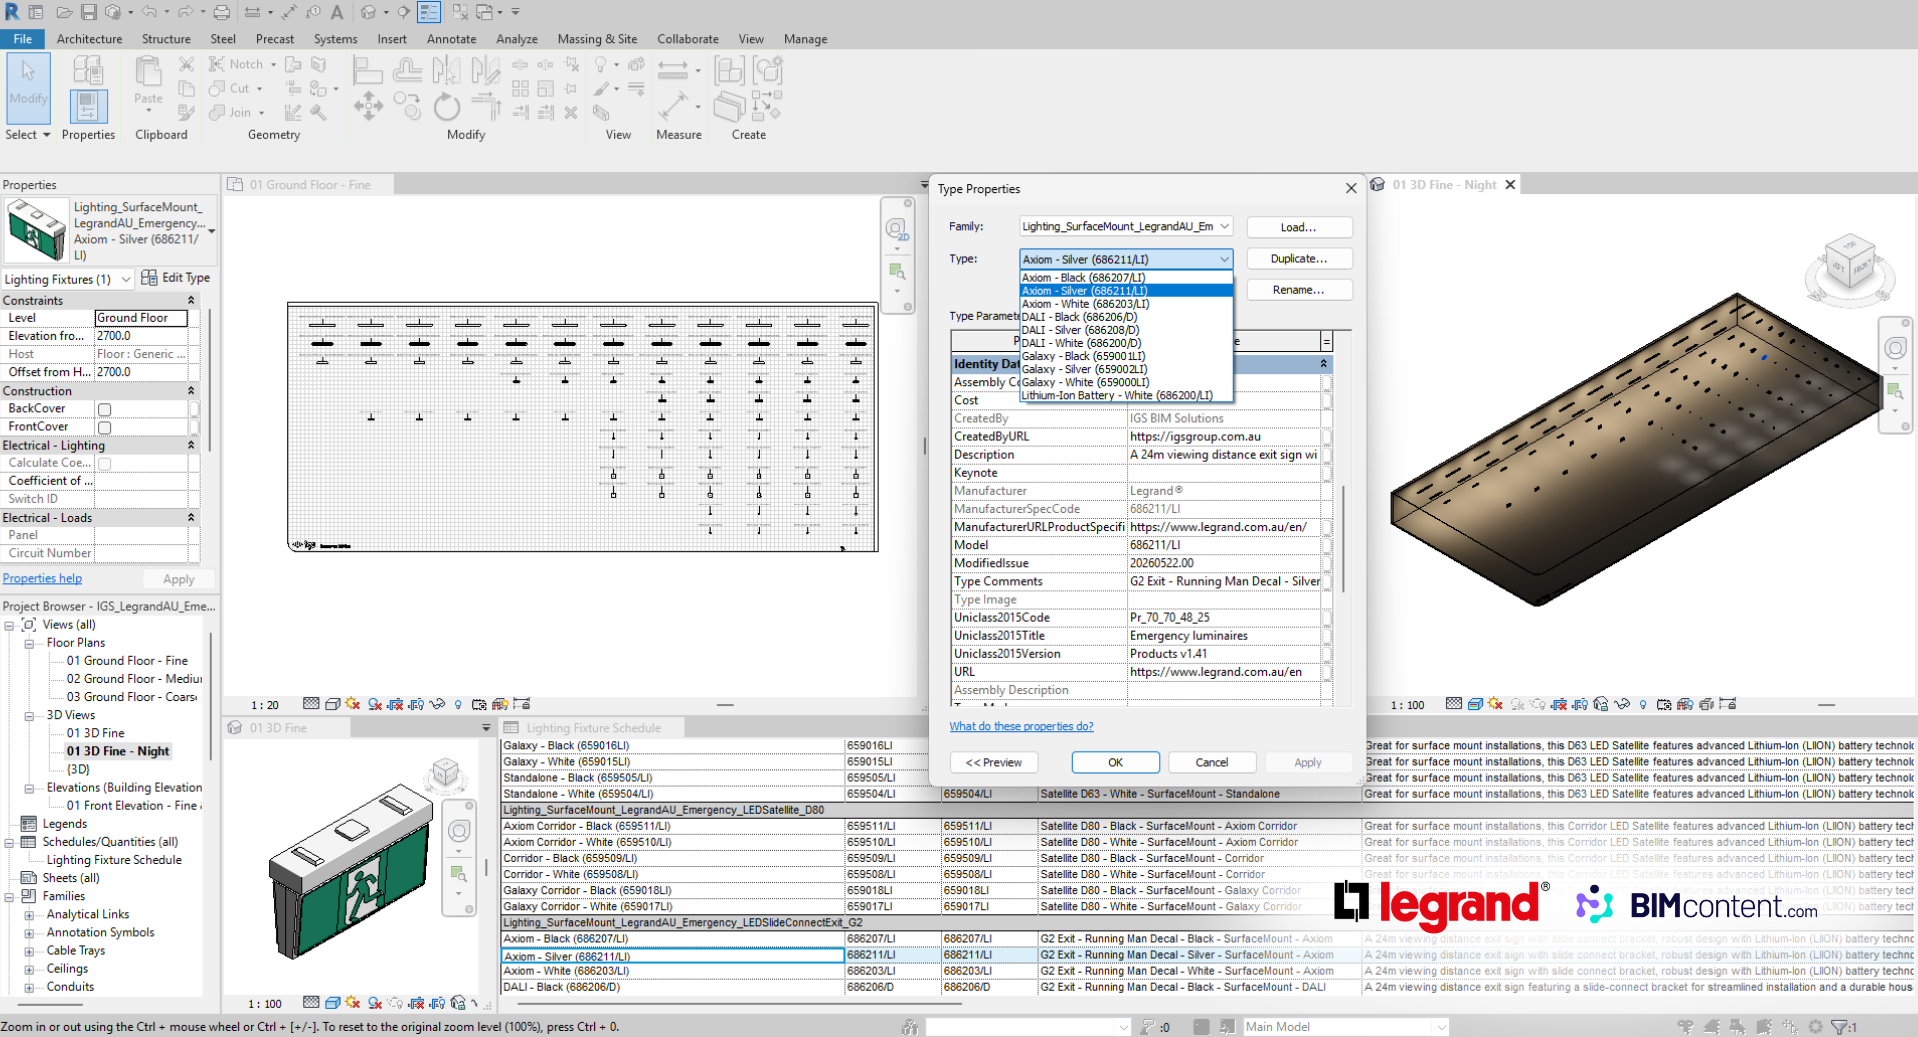Click the Rename... button
1918x1037 pixels.
point(1299,289)
